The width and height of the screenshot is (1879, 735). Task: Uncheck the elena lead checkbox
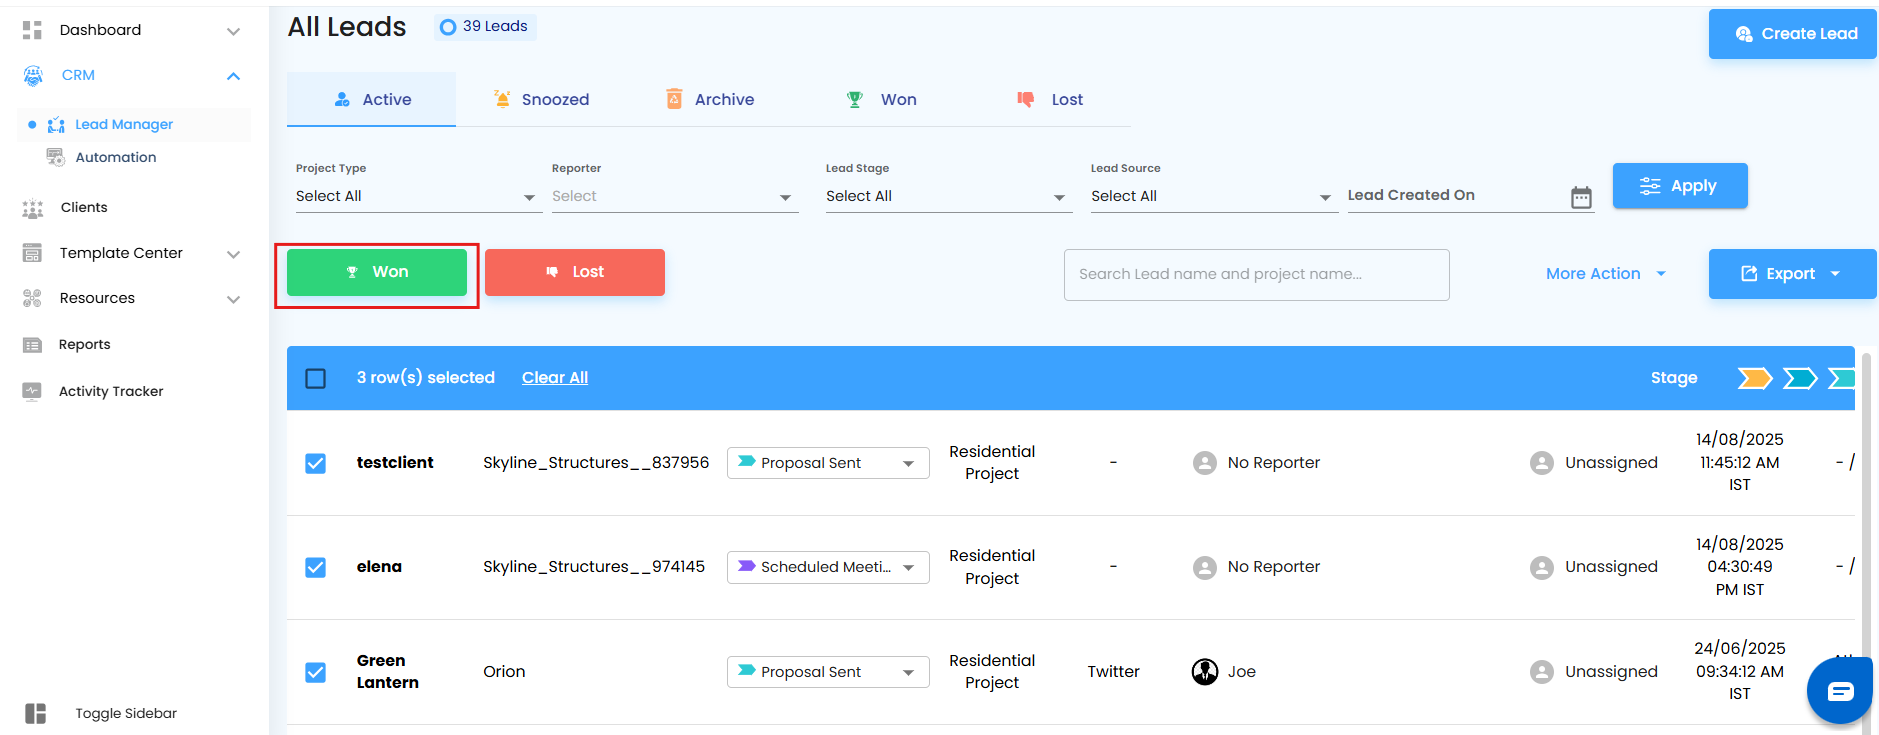pos(315,567)
